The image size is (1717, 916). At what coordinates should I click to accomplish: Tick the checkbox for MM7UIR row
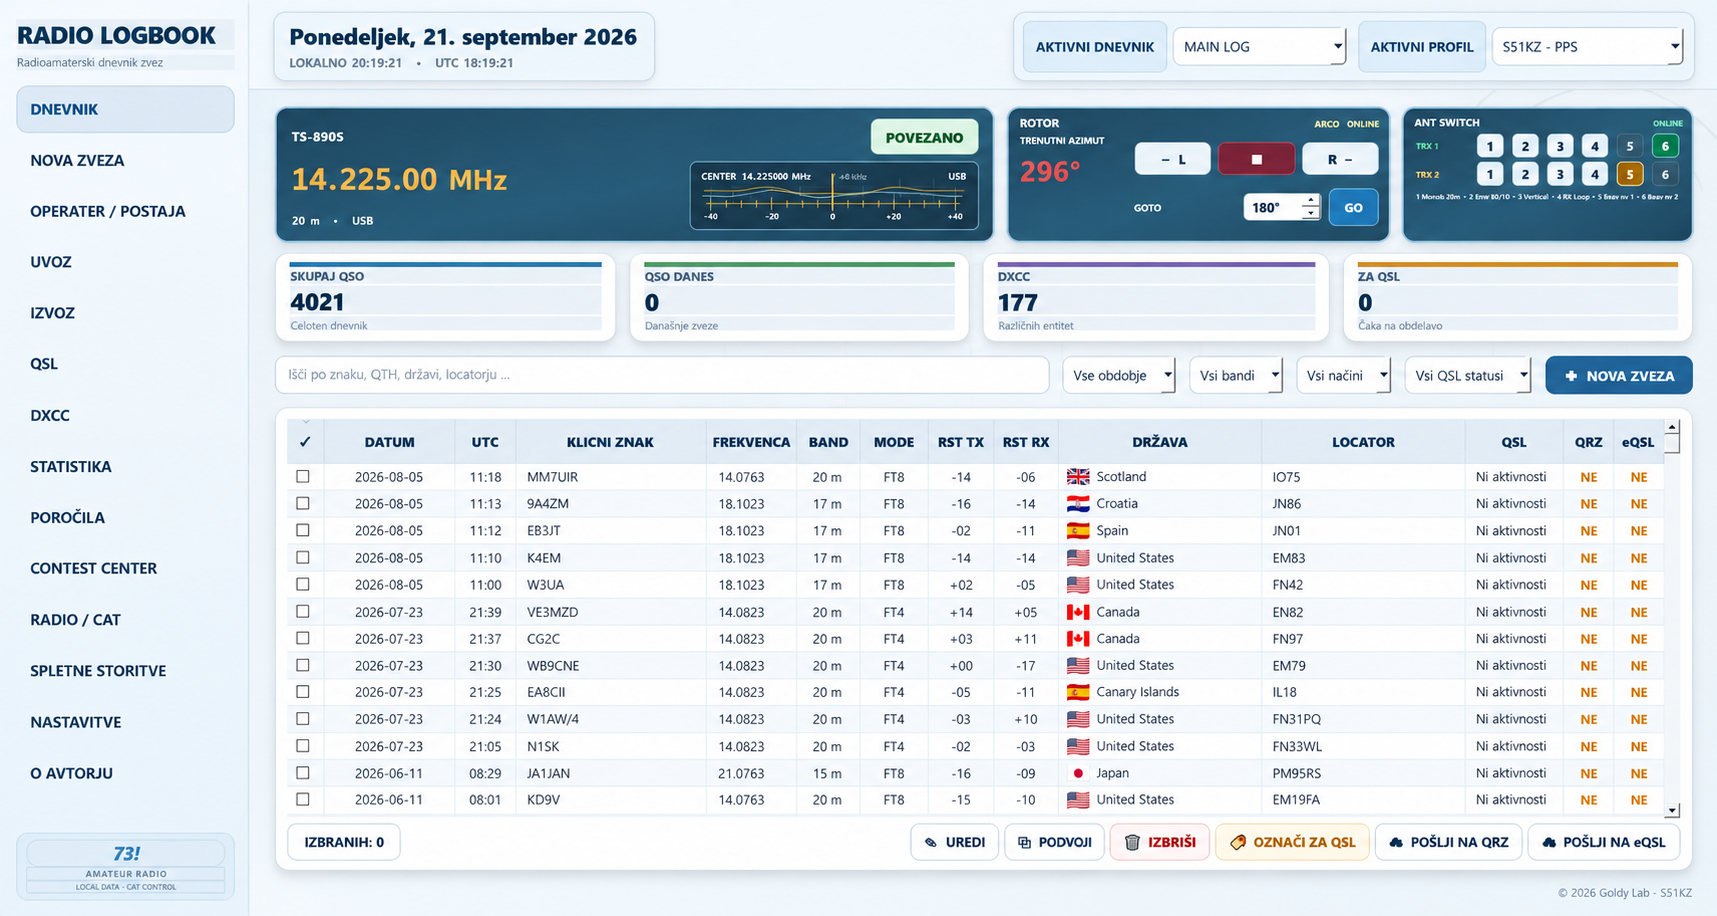coord(303,477)
